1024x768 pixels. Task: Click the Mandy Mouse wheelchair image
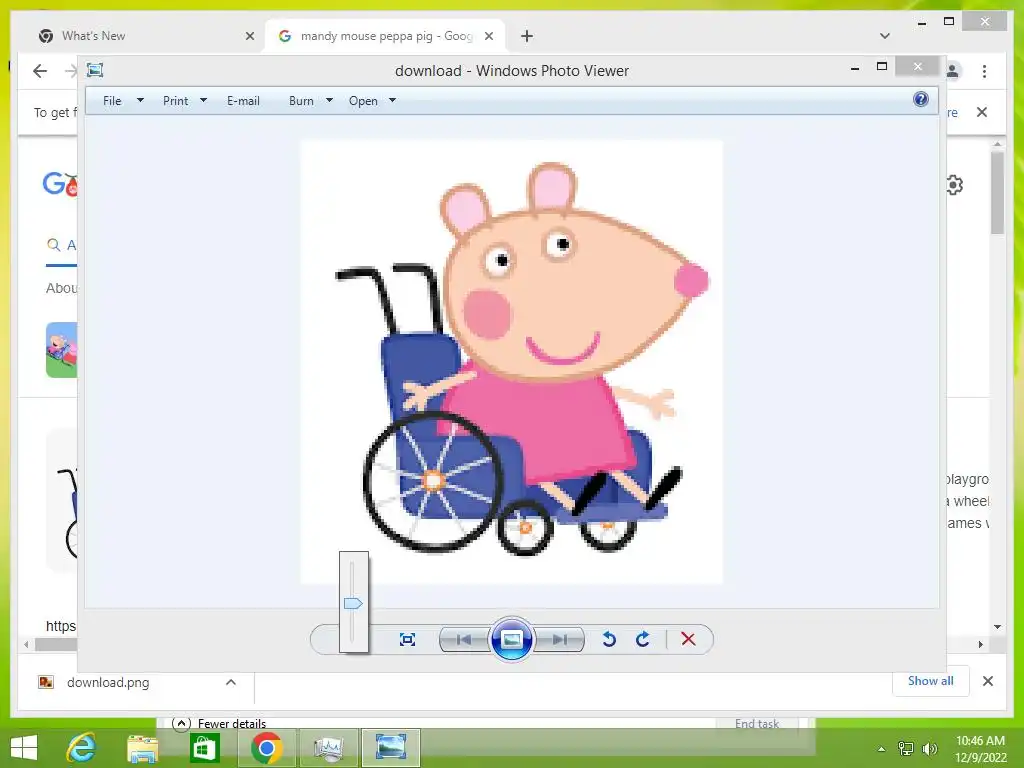click(x=511, y=361)
